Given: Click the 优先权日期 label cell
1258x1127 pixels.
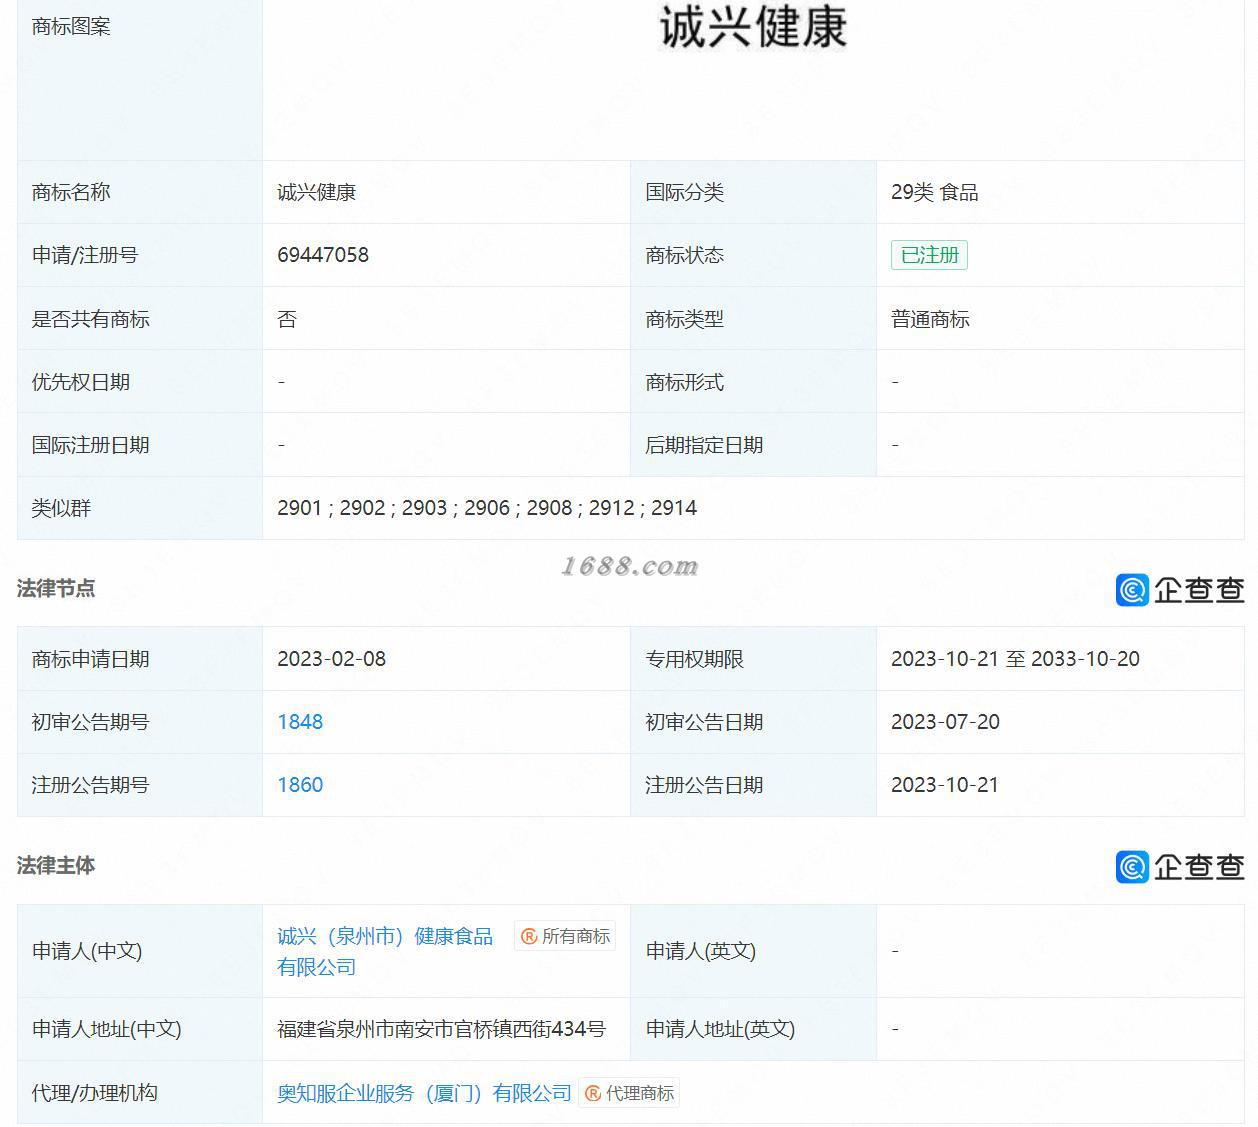Looking at the screenshot, I should 140,382.
